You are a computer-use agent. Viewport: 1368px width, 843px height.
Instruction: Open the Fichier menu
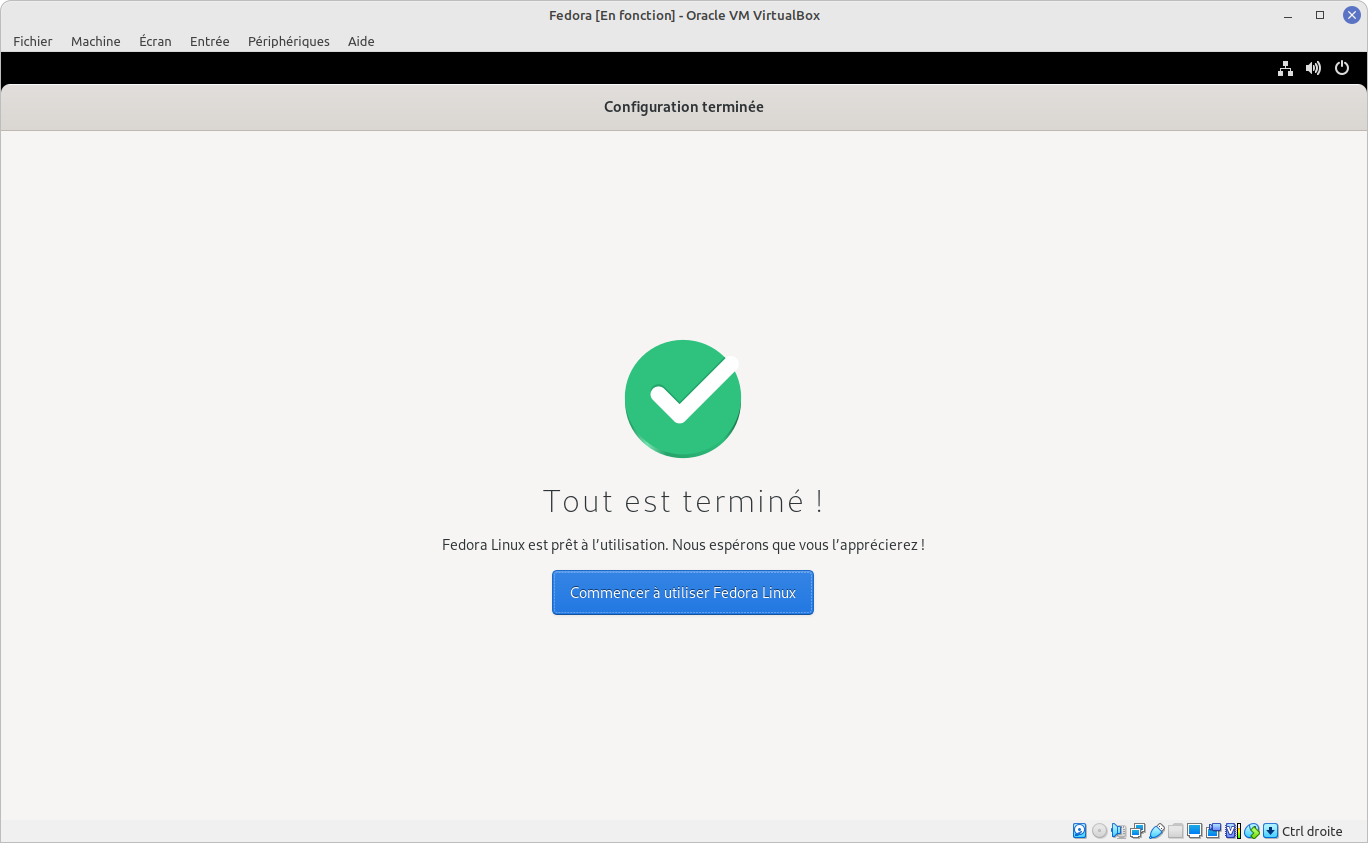[x=33, y=41]
